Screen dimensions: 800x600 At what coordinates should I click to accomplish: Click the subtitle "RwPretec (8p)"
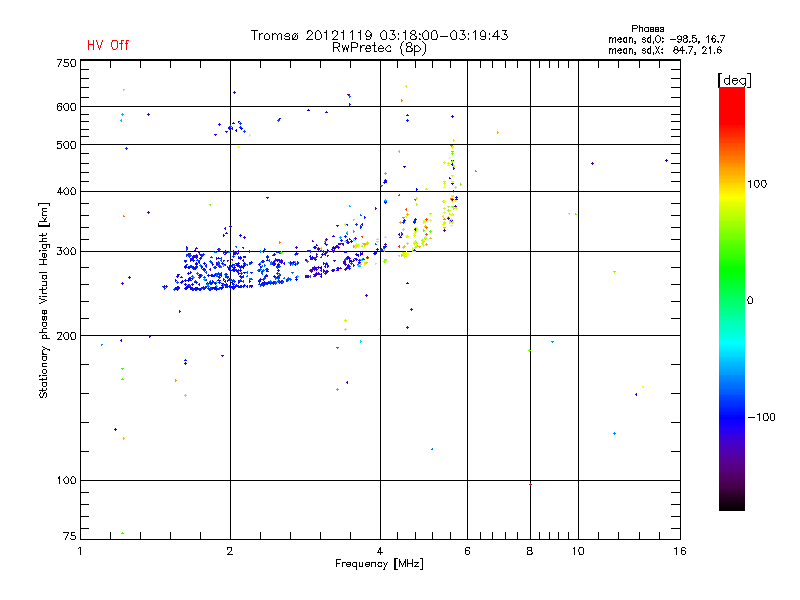point(379,48)
